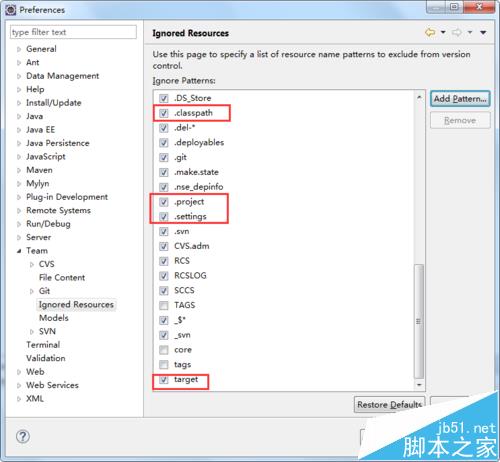Screen dimensions: 500x462
Task: Expand the Java tree node
Action: (x=19, y=117)
